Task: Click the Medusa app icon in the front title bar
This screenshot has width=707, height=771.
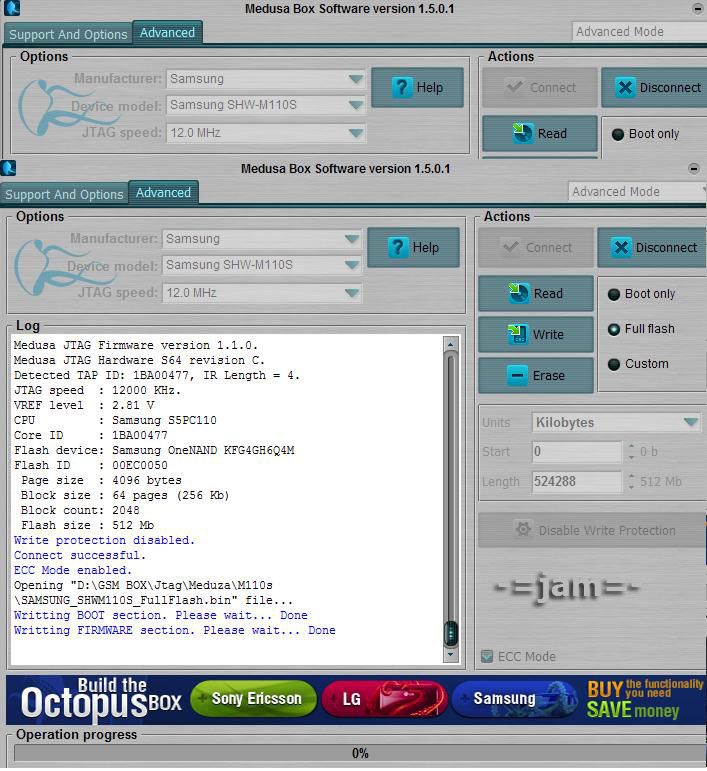Action: [x=8, y=168]
